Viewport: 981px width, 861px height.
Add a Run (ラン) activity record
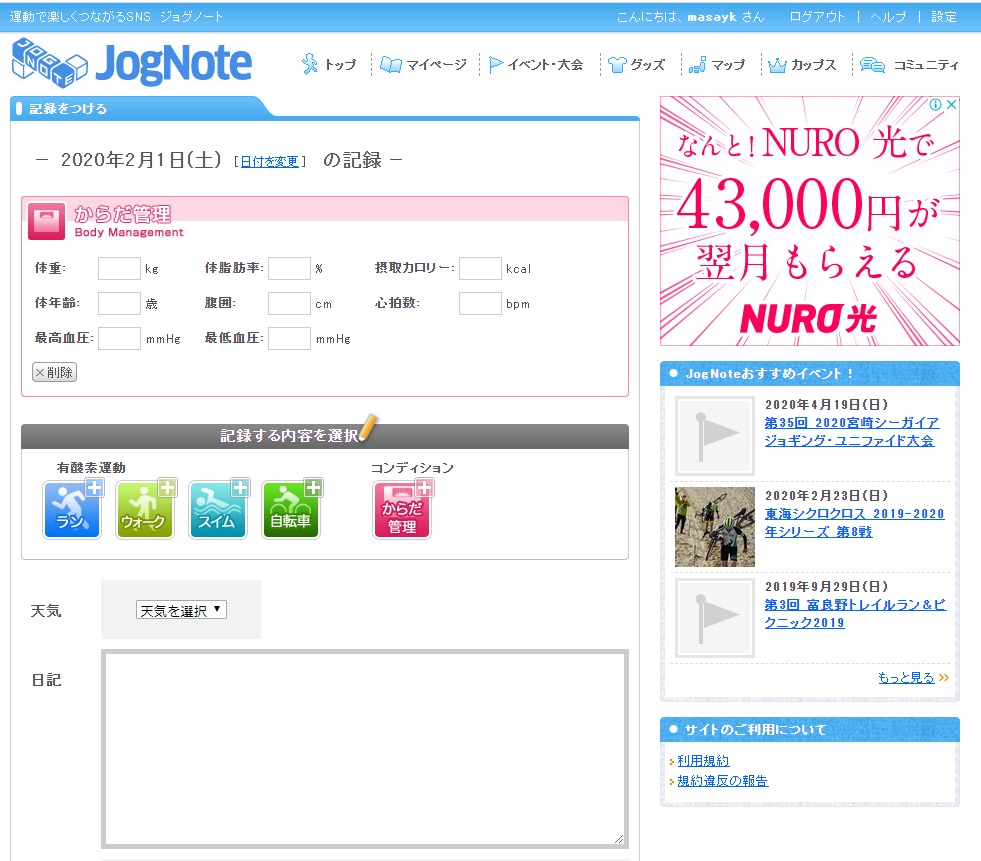click(73, 509)
